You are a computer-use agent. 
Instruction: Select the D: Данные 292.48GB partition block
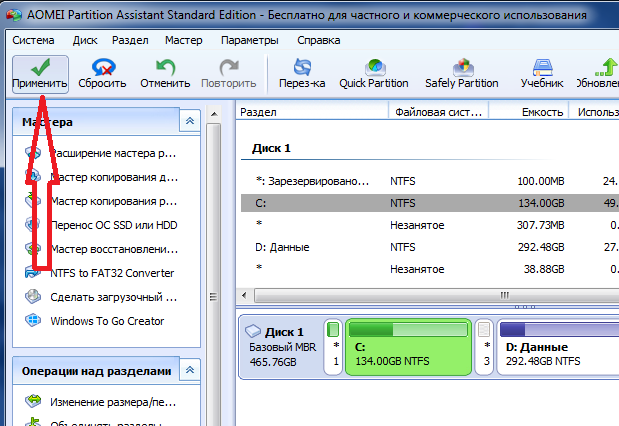click(557, 347)
